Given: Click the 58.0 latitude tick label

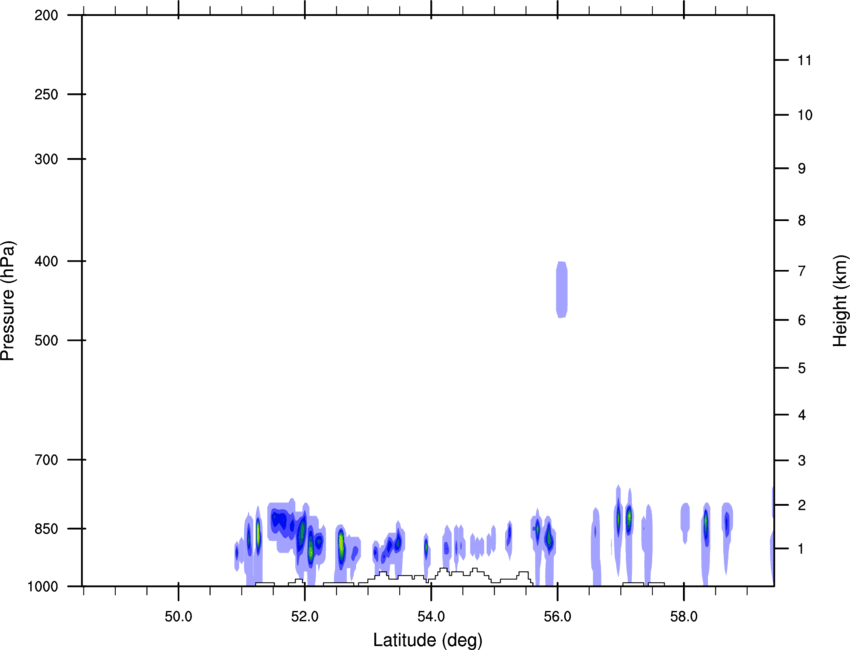Looking at the screenshot, I should (684, 617).
